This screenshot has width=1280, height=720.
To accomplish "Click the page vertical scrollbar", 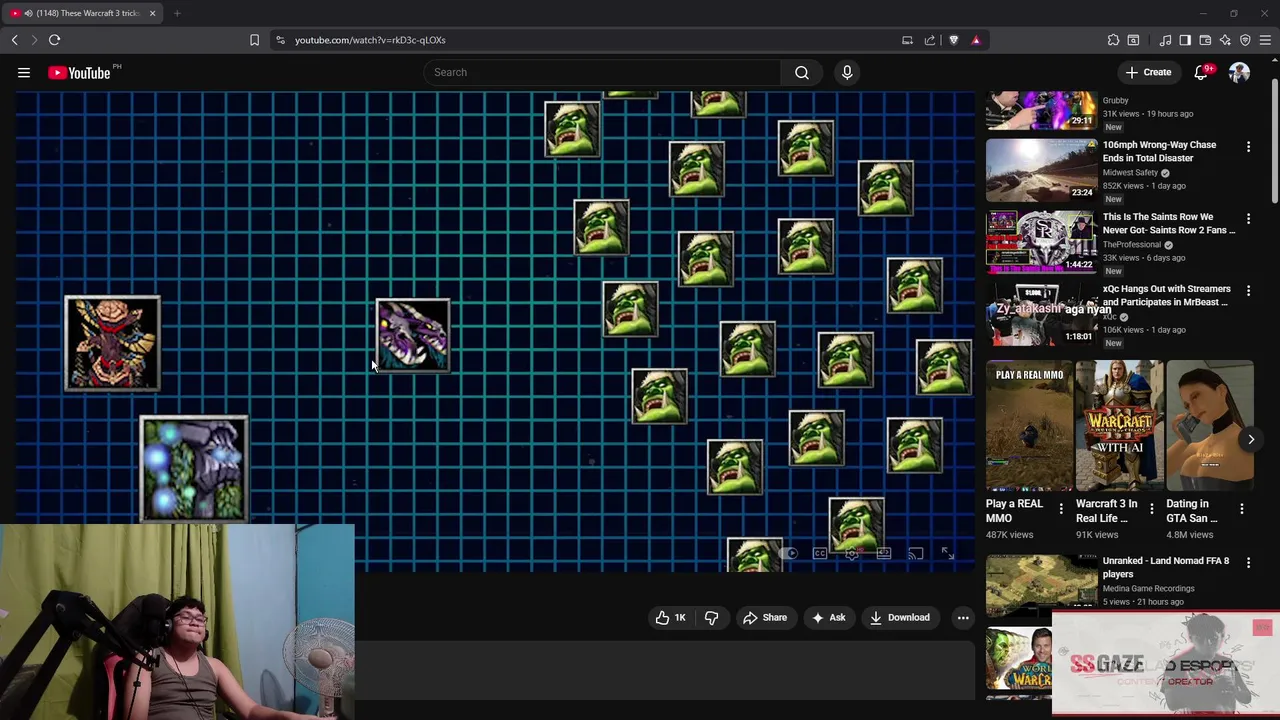I will [x=1274, y=140].
